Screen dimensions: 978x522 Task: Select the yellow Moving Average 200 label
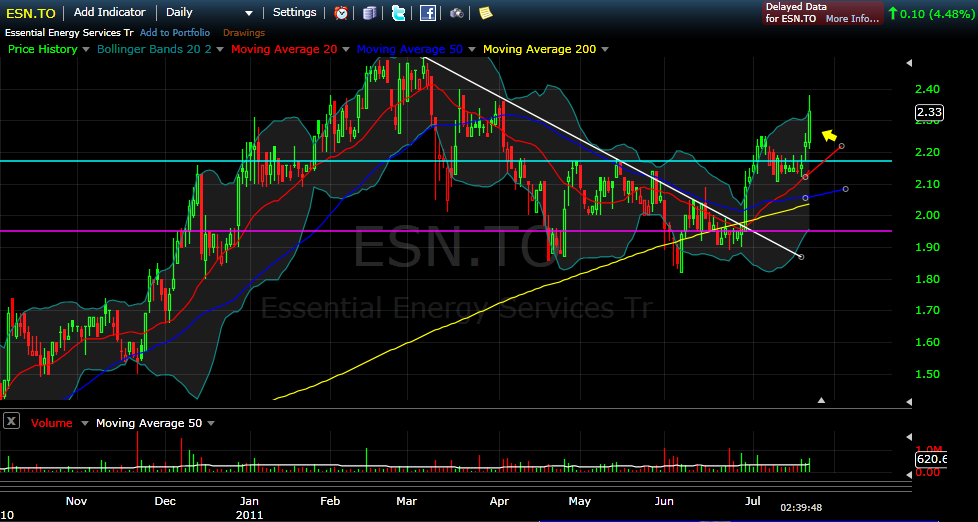(x=540, y=49)
